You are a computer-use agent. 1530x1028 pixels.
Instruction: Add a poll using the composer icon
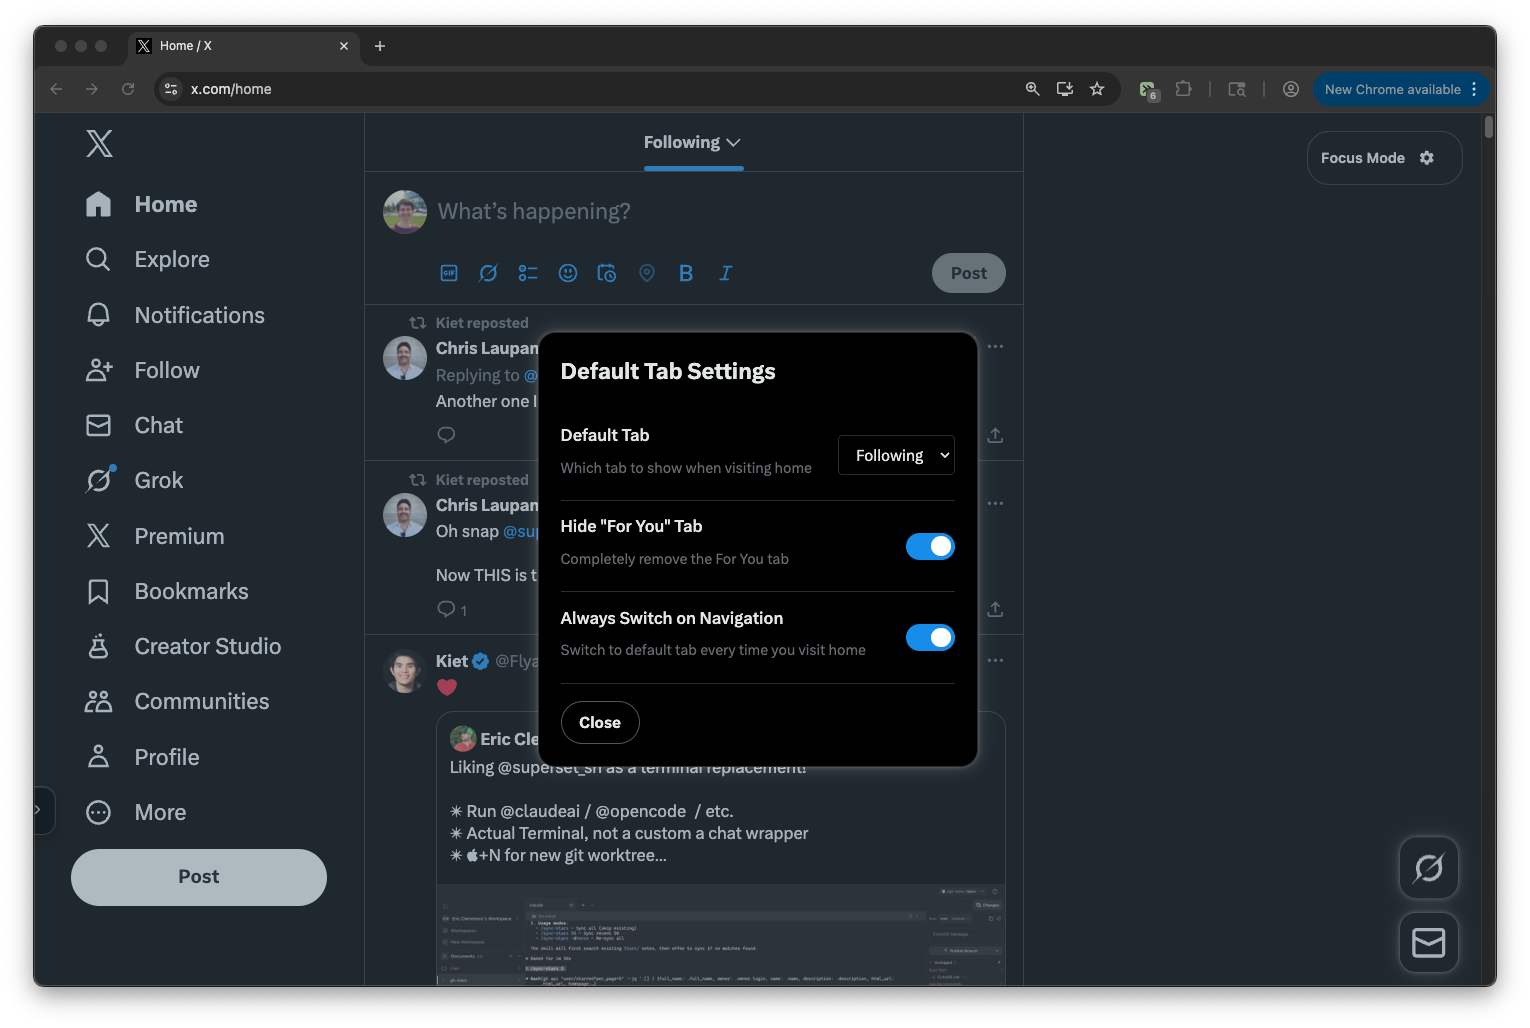tap(528, 273)
